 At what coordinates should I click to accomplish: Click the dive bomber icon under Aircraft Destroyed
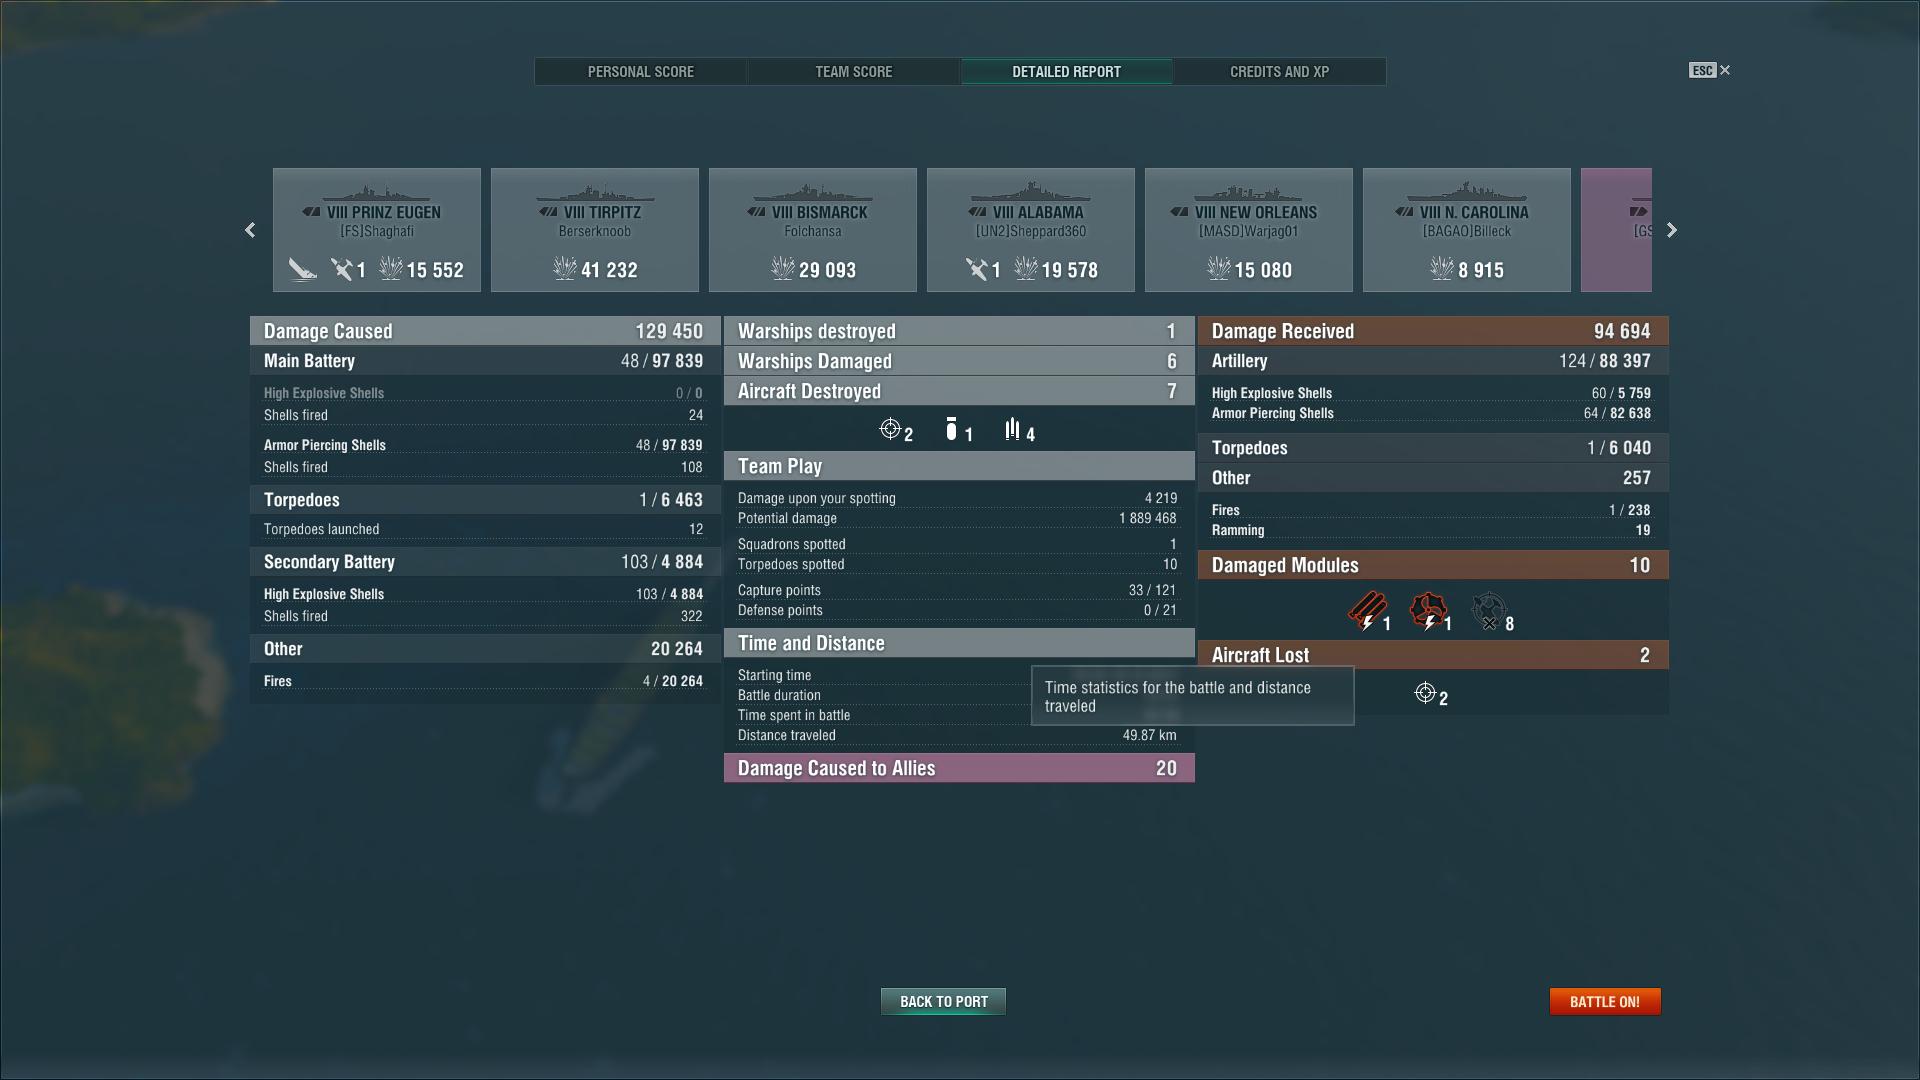[x=951, y=429]
